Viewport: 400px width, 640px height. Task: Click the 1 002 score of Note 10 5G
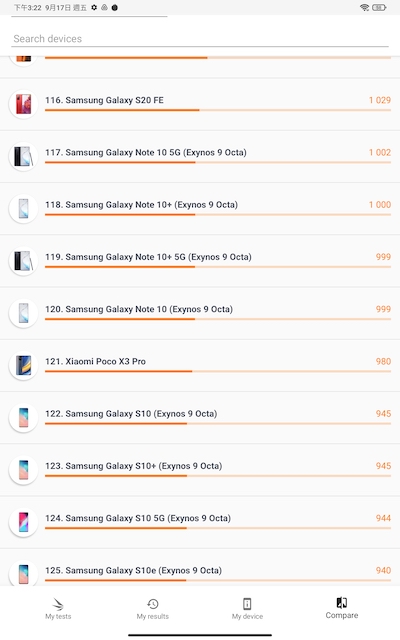(x=380, y=152)
